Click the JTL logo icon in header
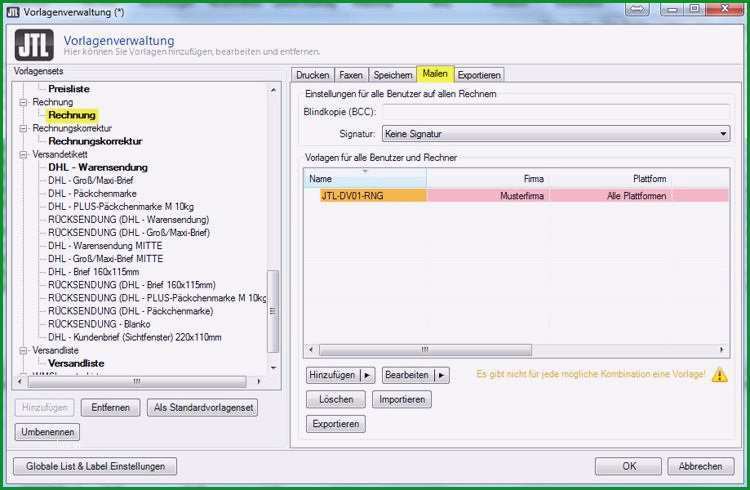Image resolution: width=750 pixels, height=490 pixels. (x=34, y=45)
